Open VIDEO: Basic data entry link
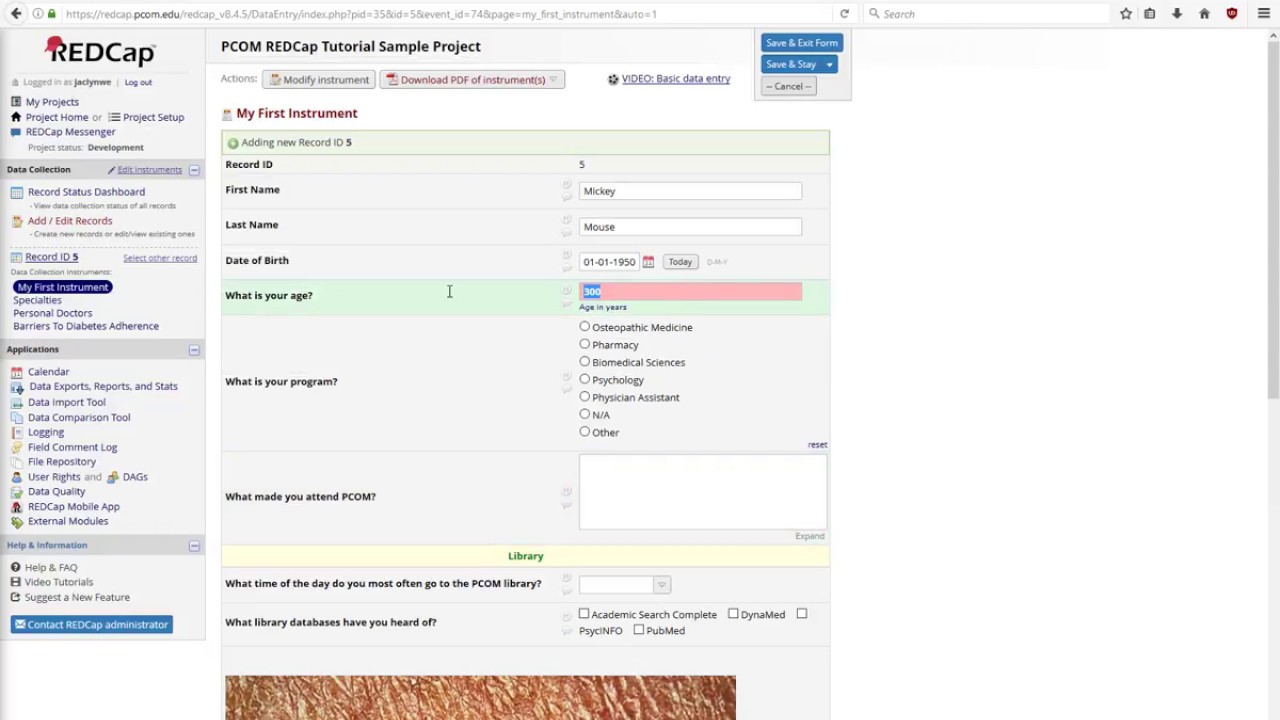 coord(676,79)
